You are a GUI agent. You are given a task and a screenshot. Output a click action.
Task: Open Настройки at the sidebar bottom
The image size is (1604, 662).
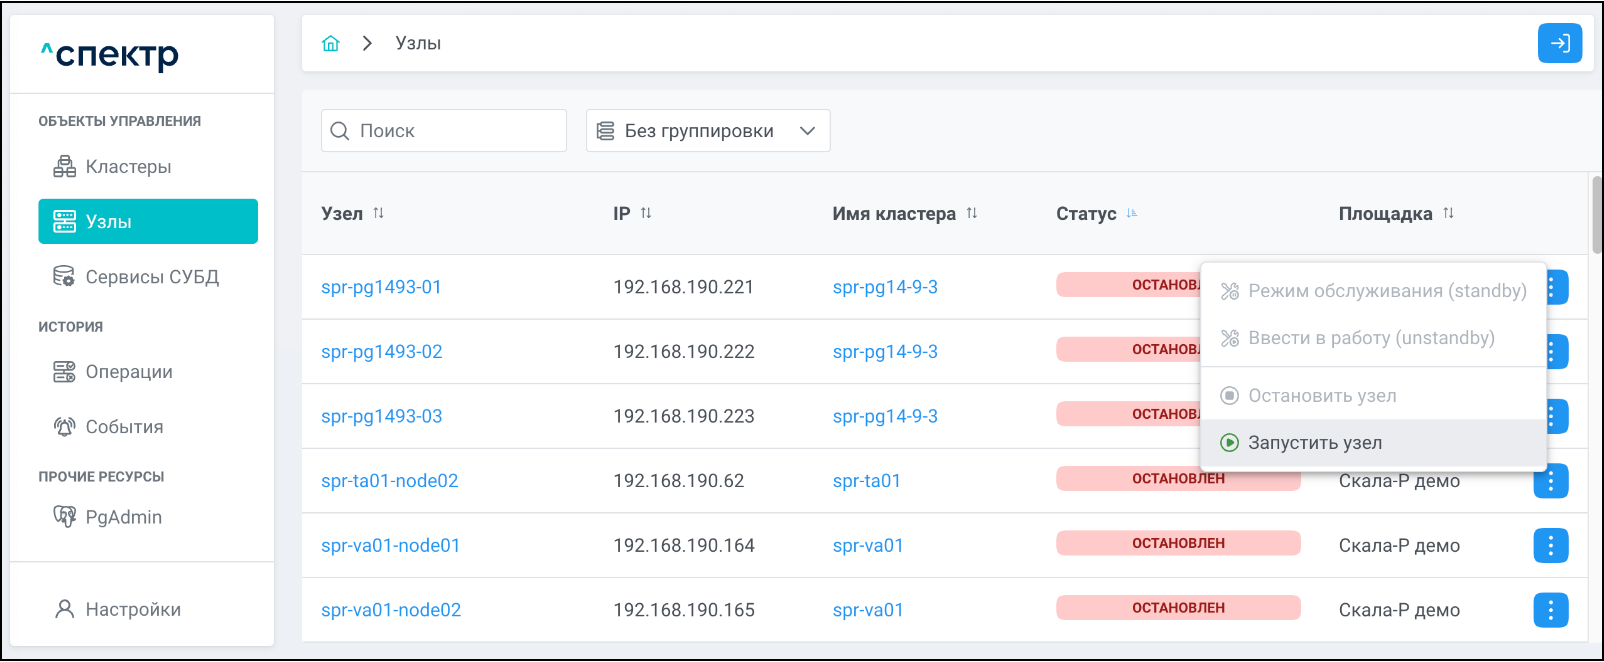tap(132, 610)
